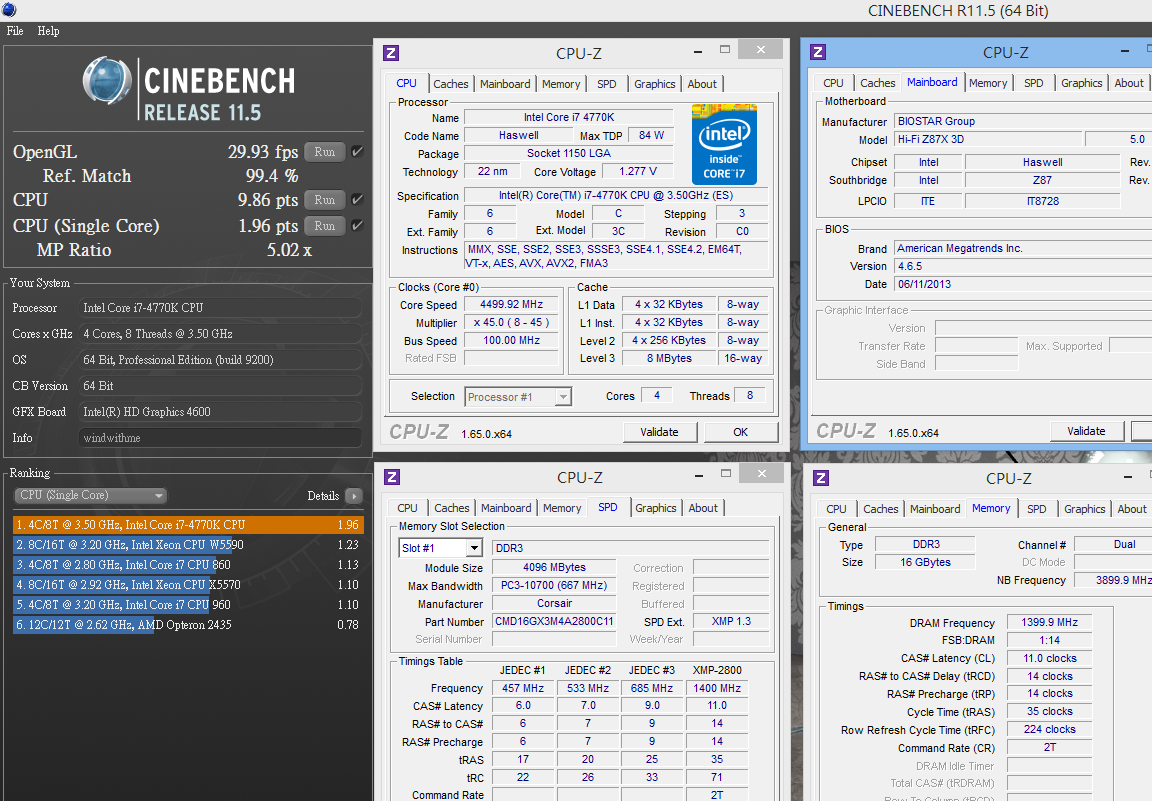Click the GFX Board field
The image size is (1152, 801).
coord(220,412)
